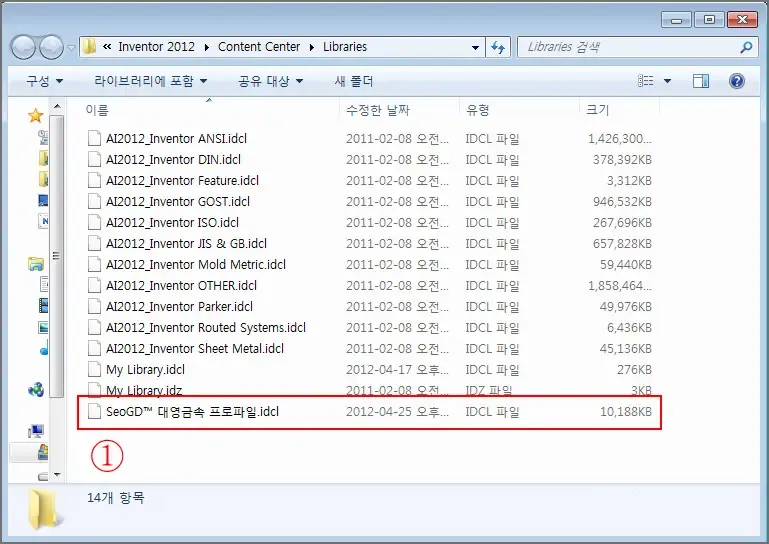Click the 새 폴더 button
This screenshot has height=544, width=769.
tap(354, 81)
